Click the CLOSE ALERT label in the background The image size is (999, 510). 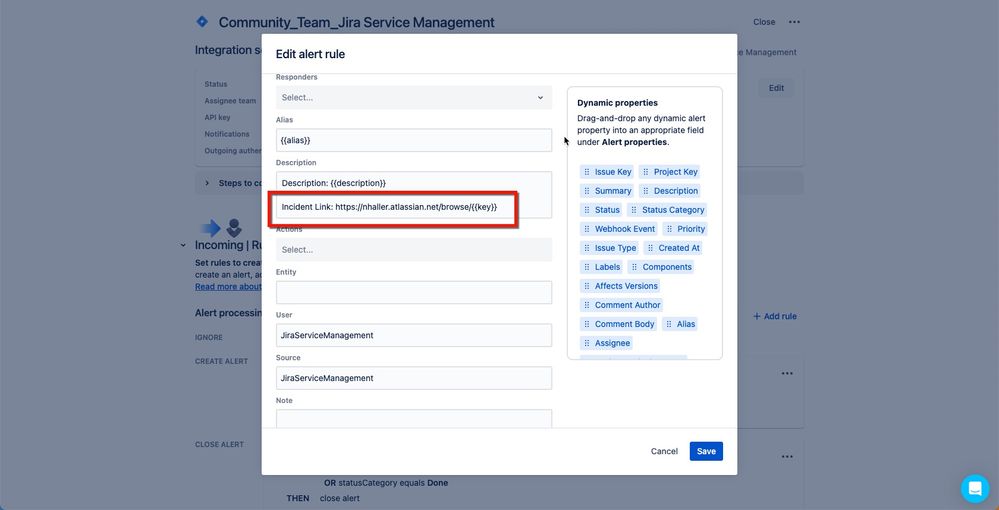tap(219, 444)
